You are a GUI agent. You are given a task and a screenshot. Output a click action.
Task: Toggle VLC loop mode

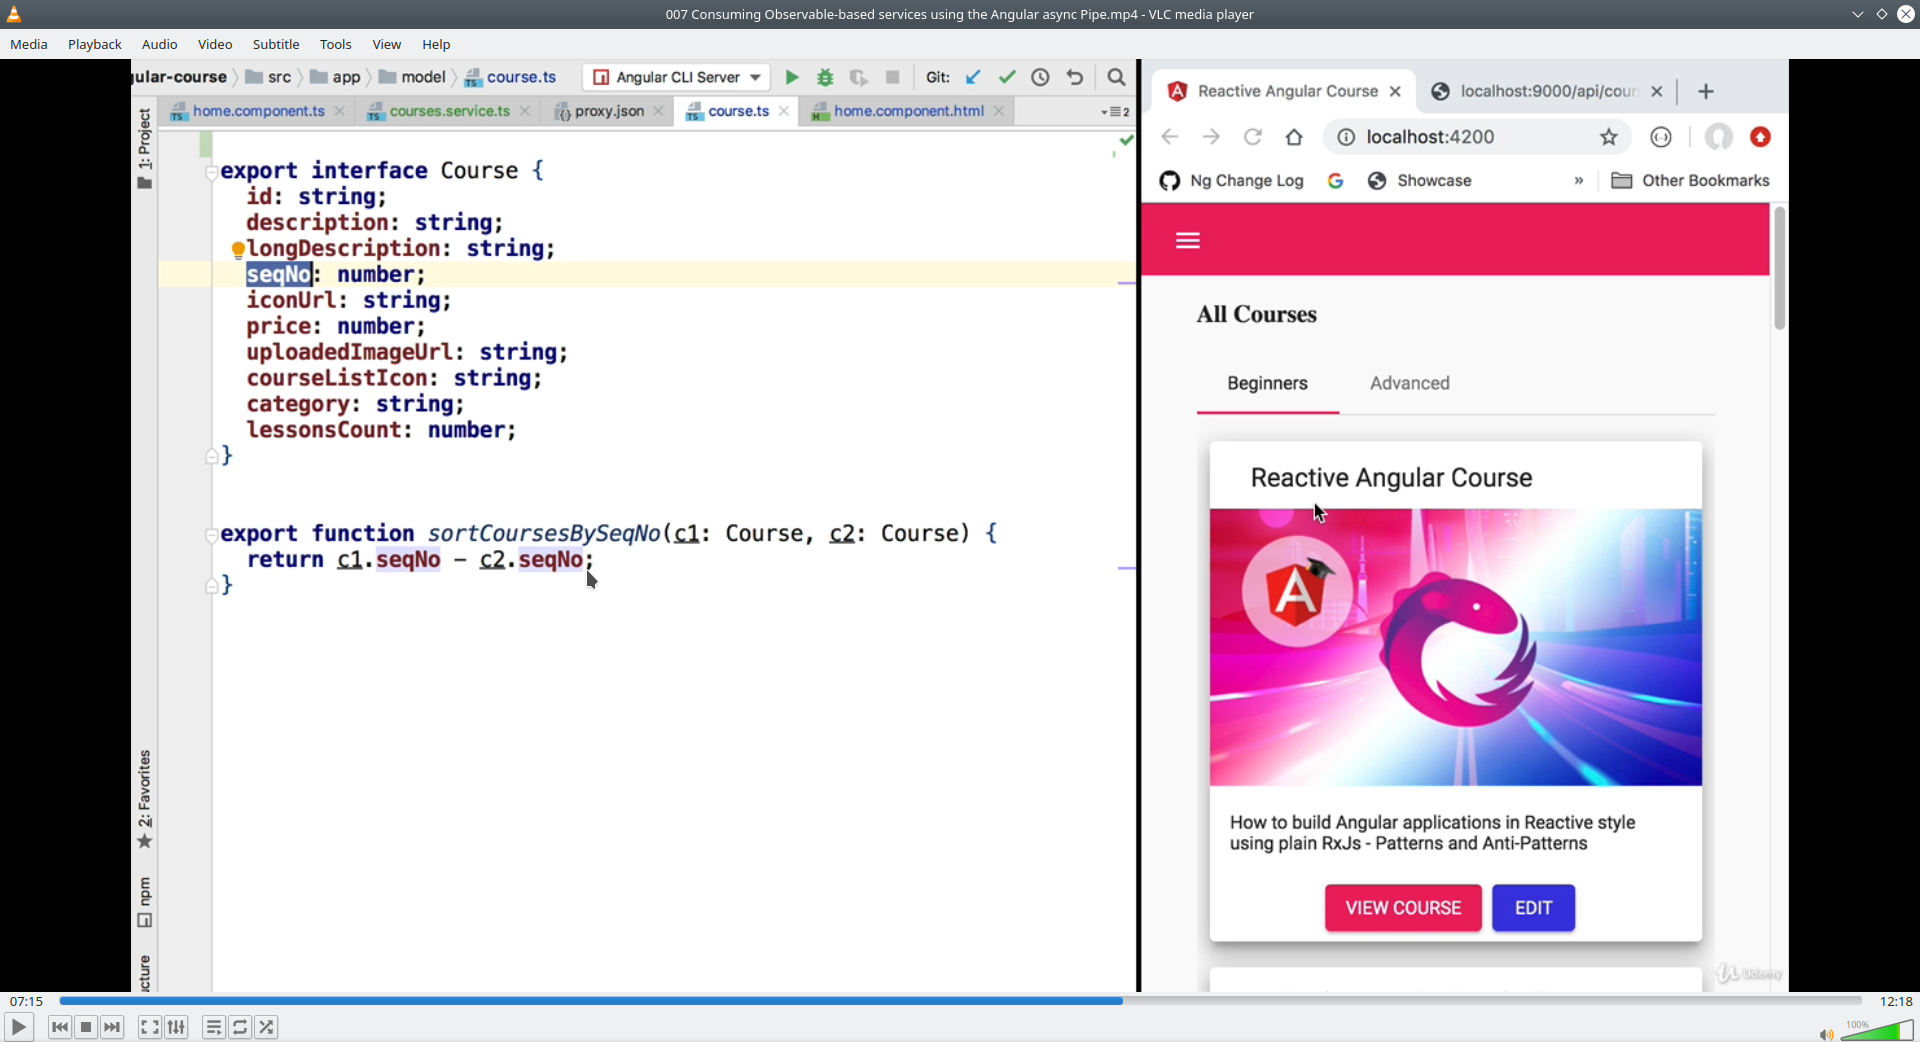240,1027
